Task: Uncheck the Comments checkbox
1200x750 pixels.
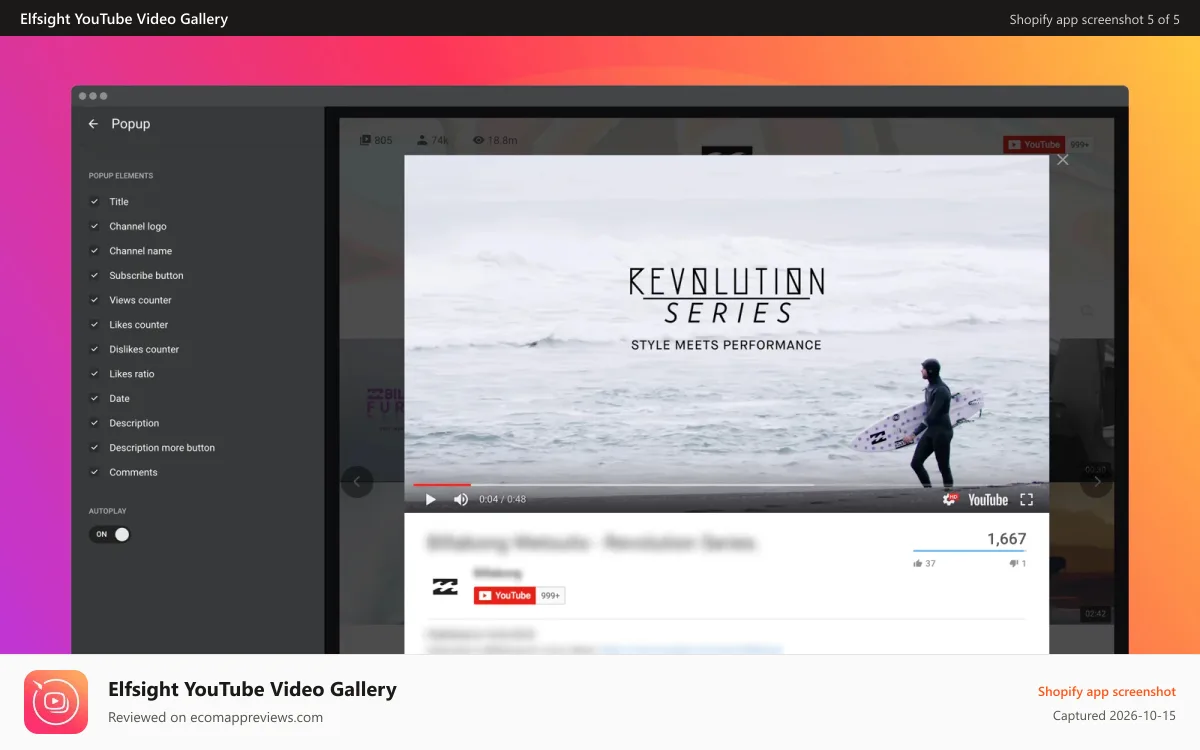Action: (x=95, y=472)
